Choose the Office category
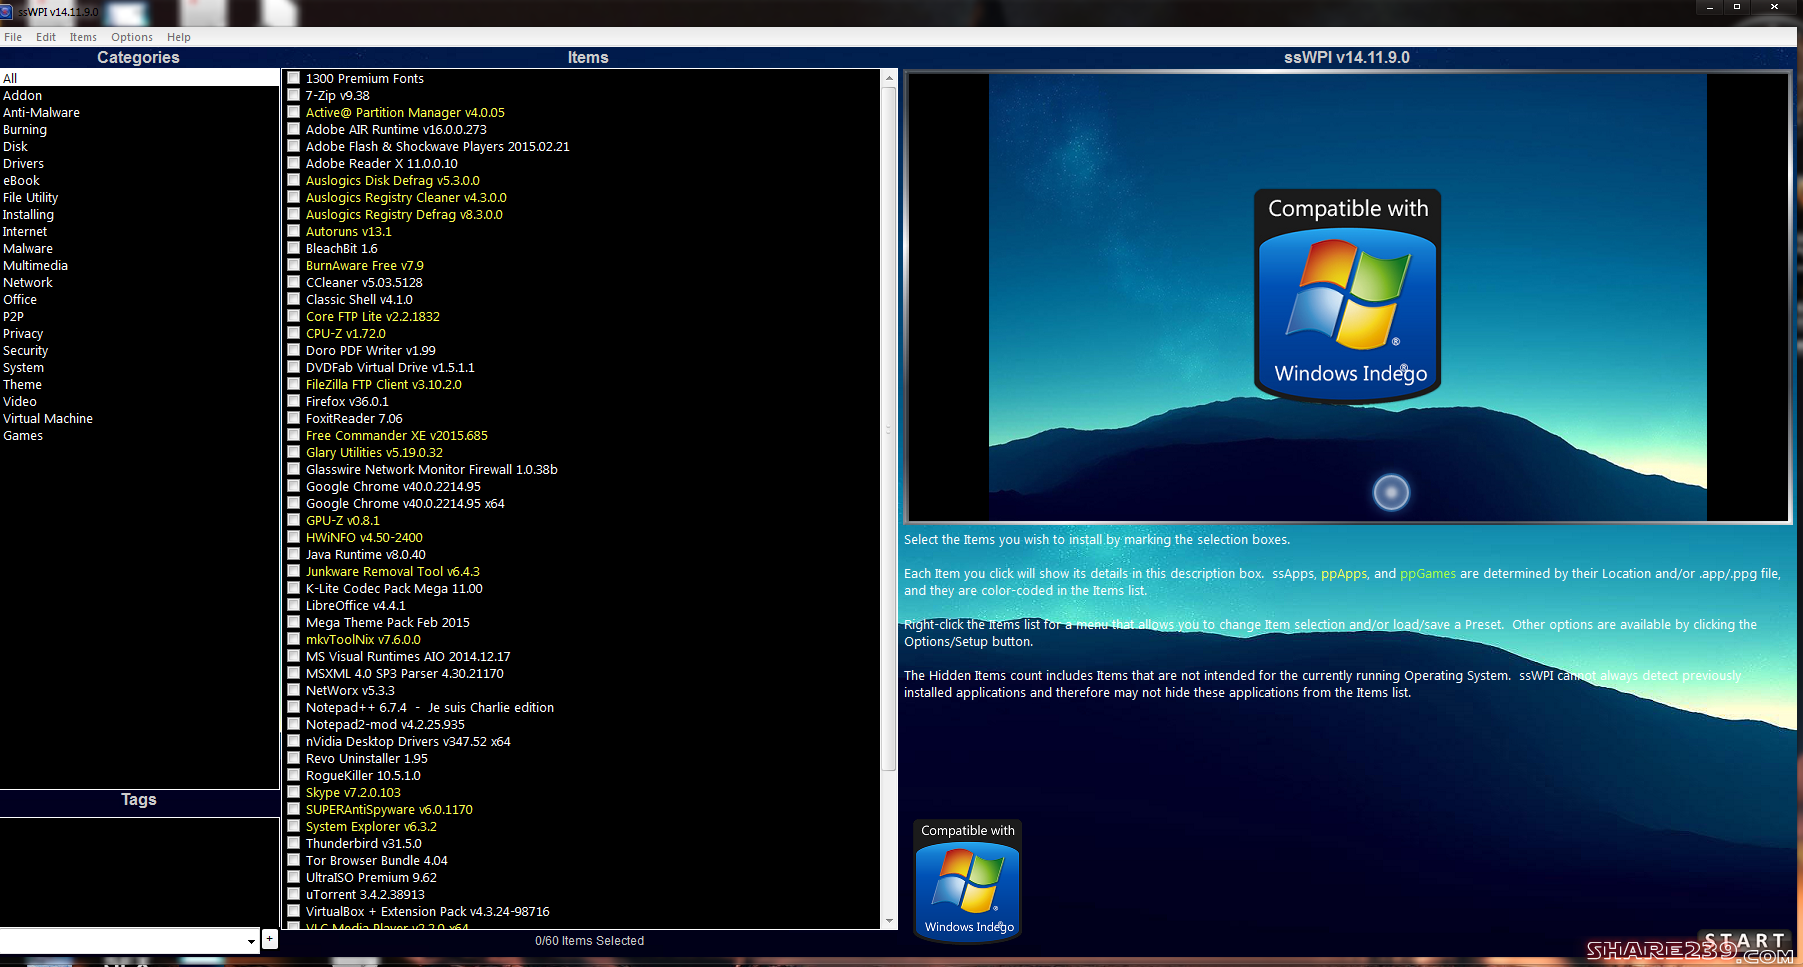The image size is (1803, 967). (x=20, y=299)
